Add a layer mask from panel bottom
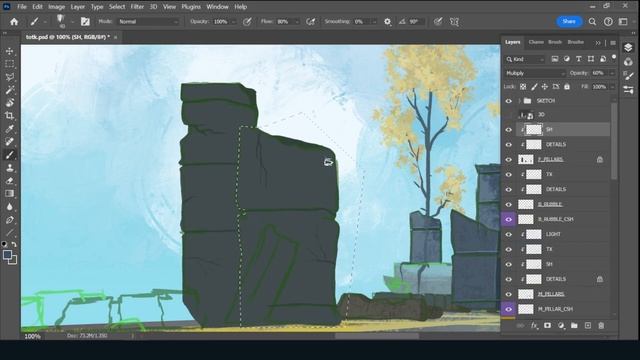Viewport: 640px width, 360px height. (547, 325)
